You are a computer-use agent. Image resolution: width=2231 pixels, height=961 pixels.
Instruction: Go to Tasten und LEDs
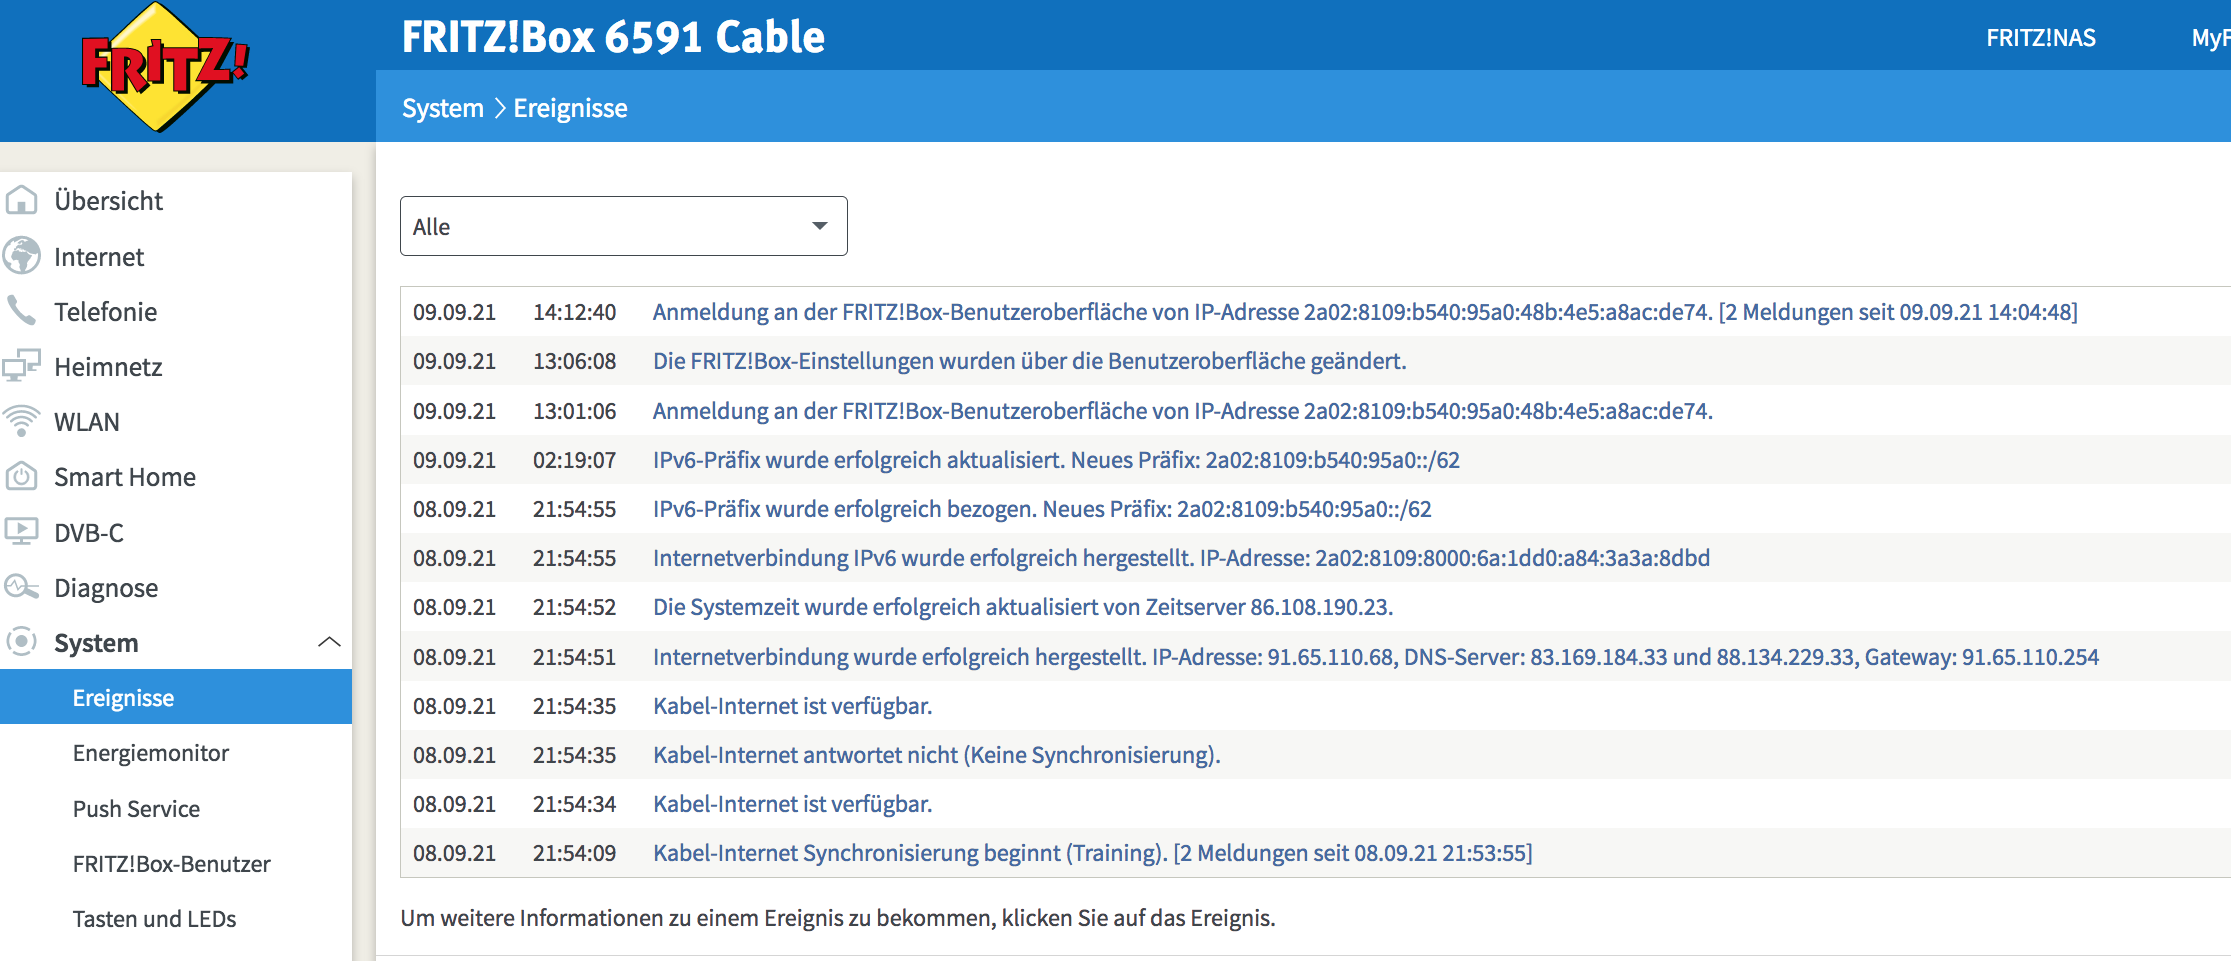point(155,919)
